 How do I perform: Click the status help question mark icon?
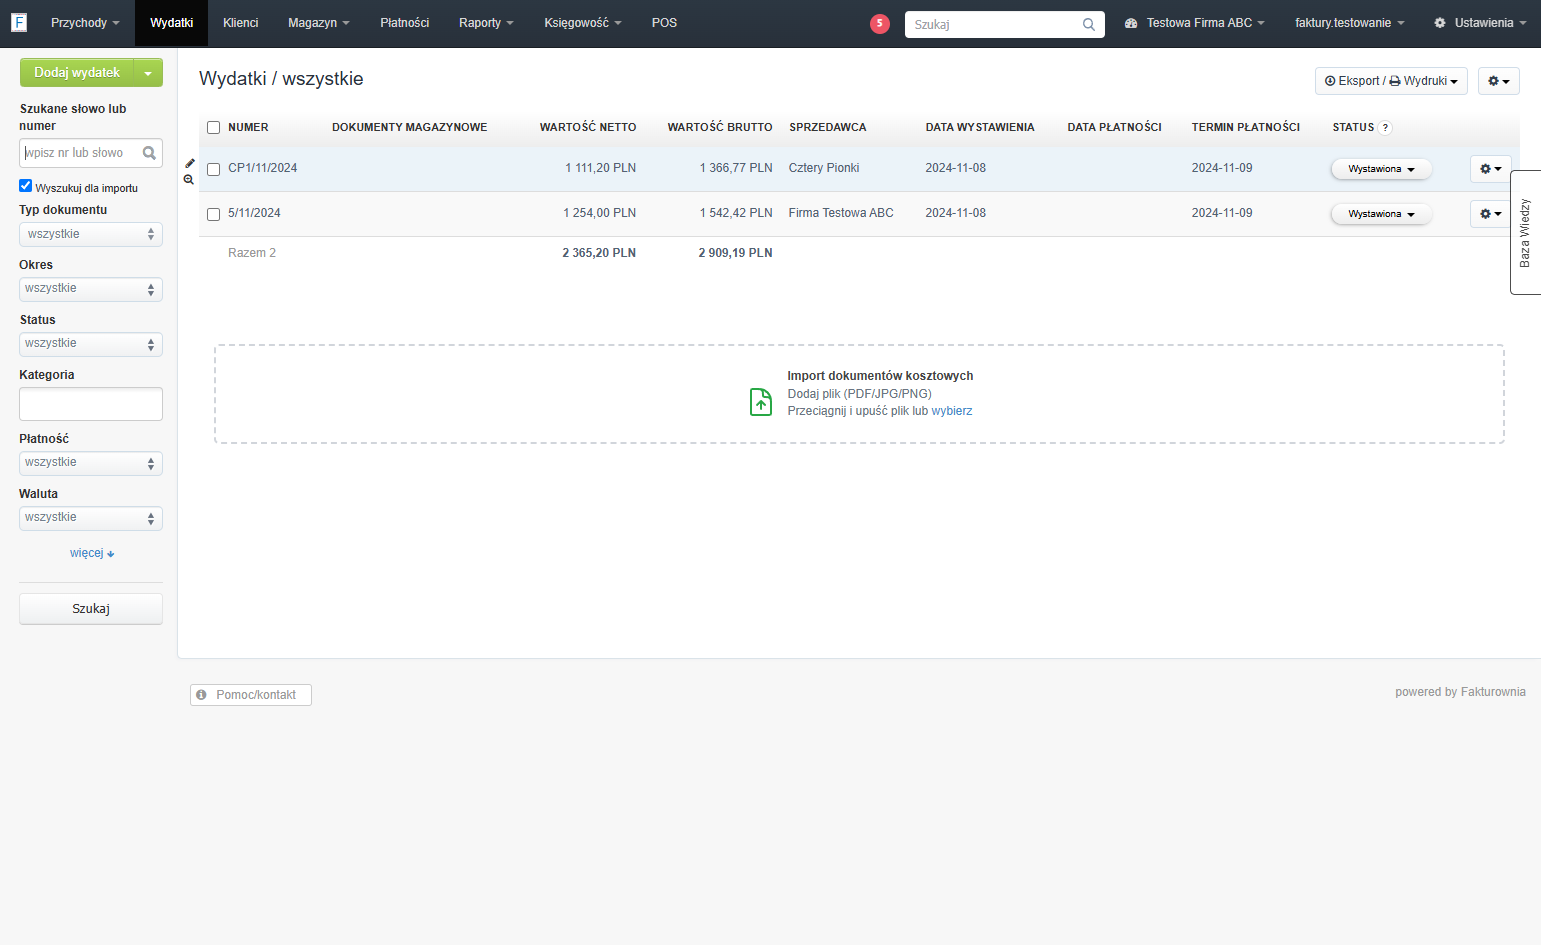coord(1385,128)
